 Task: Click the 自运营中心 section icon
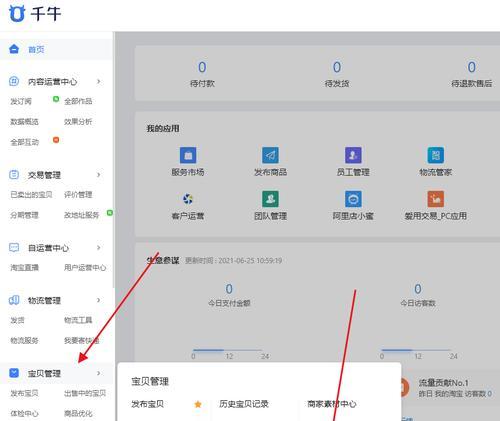coord(14,247)
